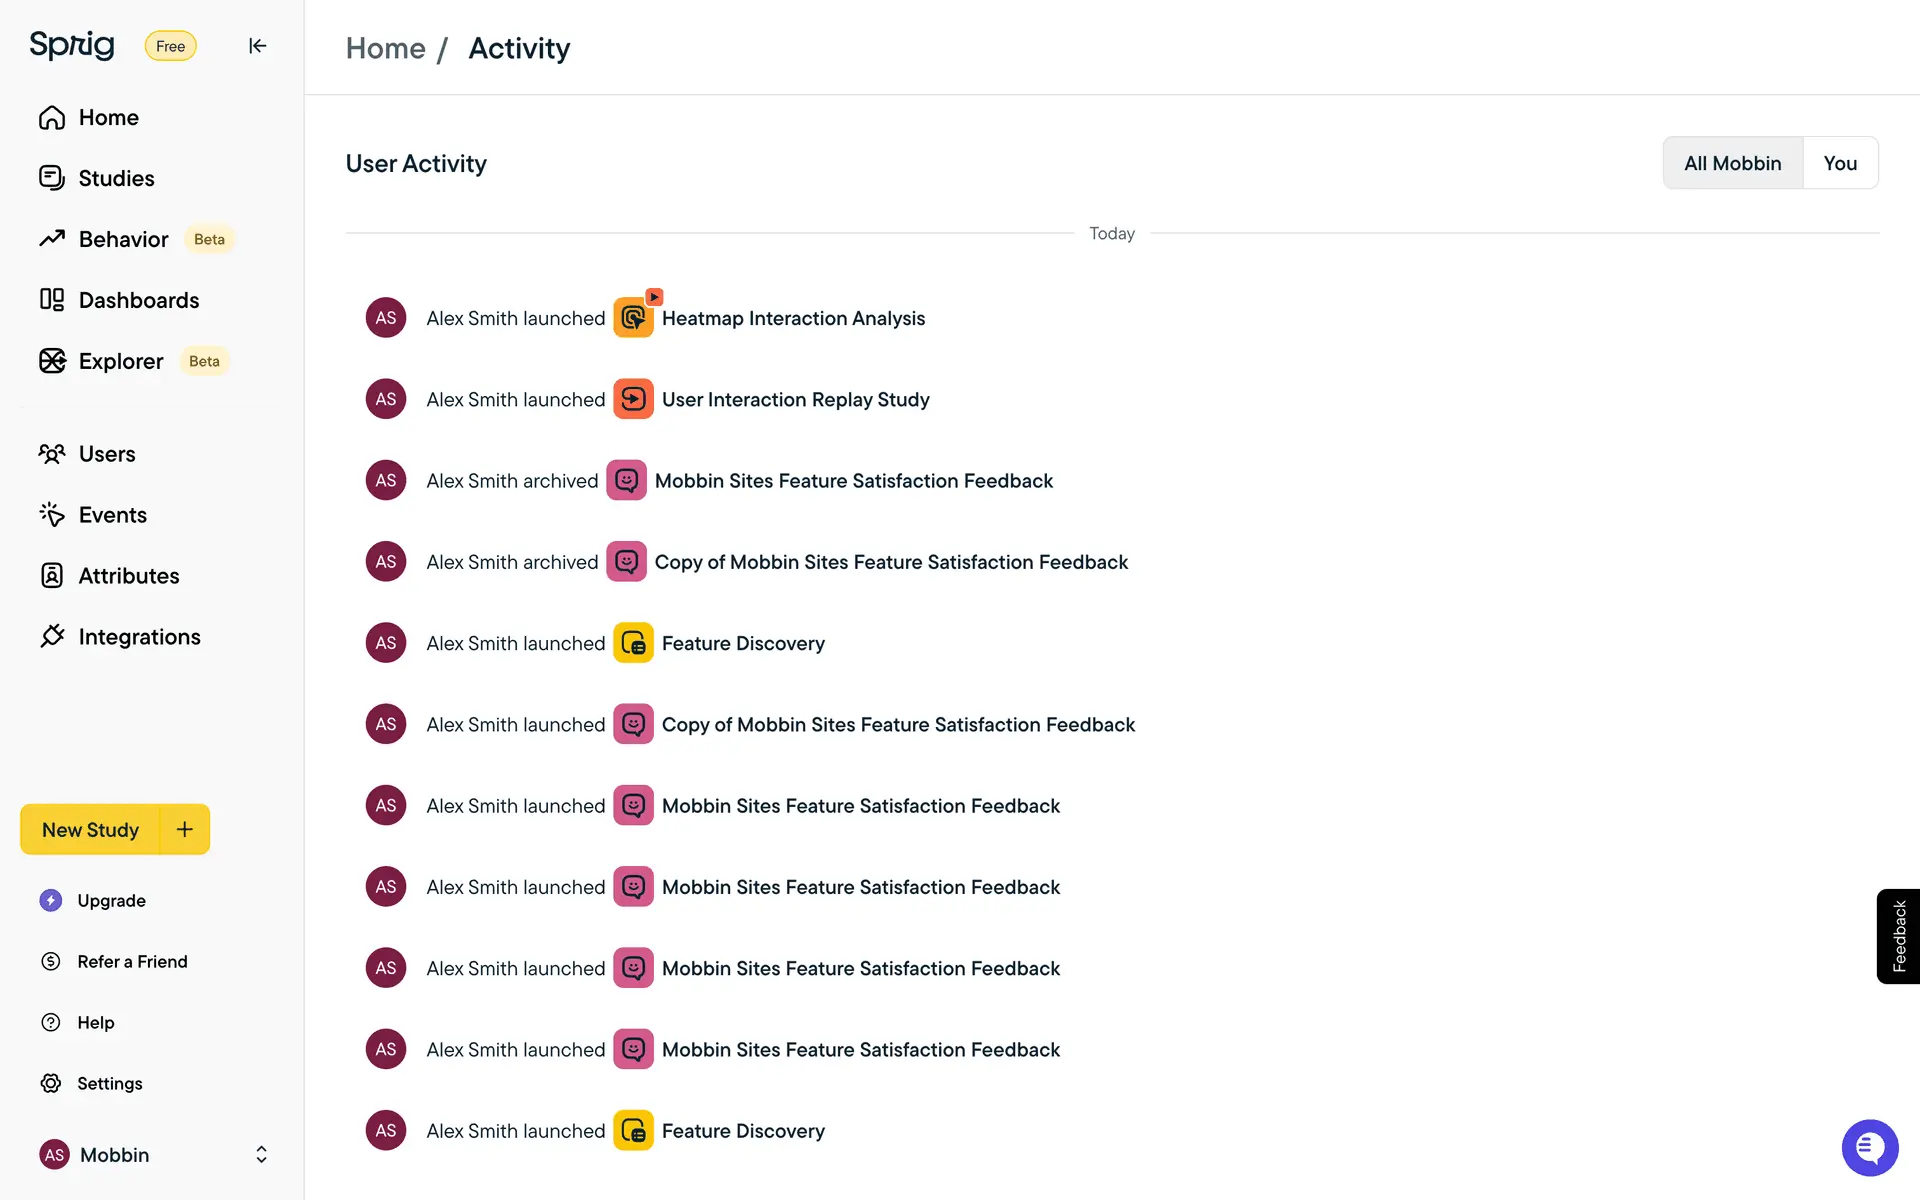Open the vertical Feedback tab
Viewport: 1920px width, 1200px height.
tap(1898, 936)
